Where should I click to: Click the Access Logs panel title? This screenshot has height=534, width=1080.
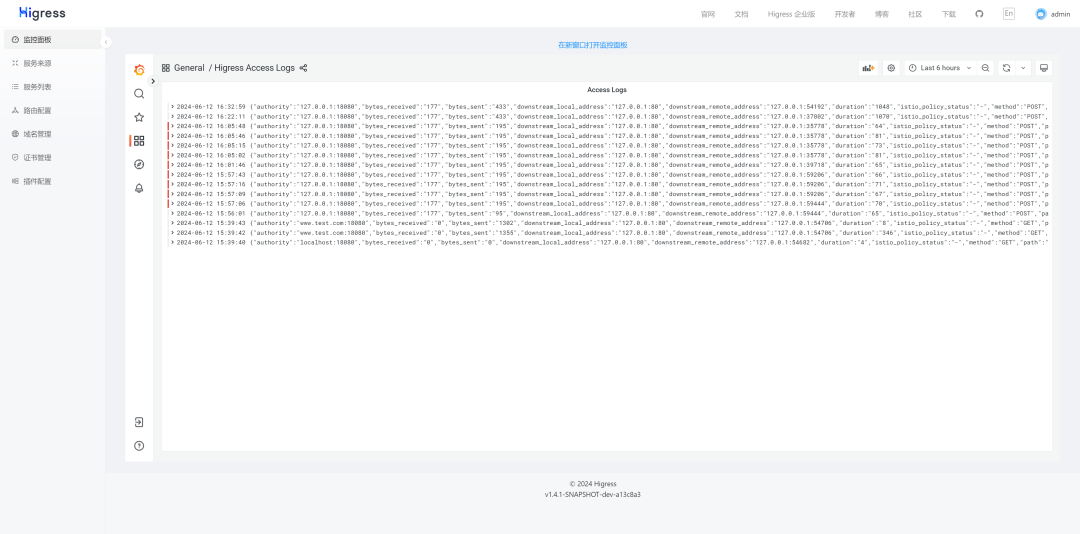pos(607,90)
